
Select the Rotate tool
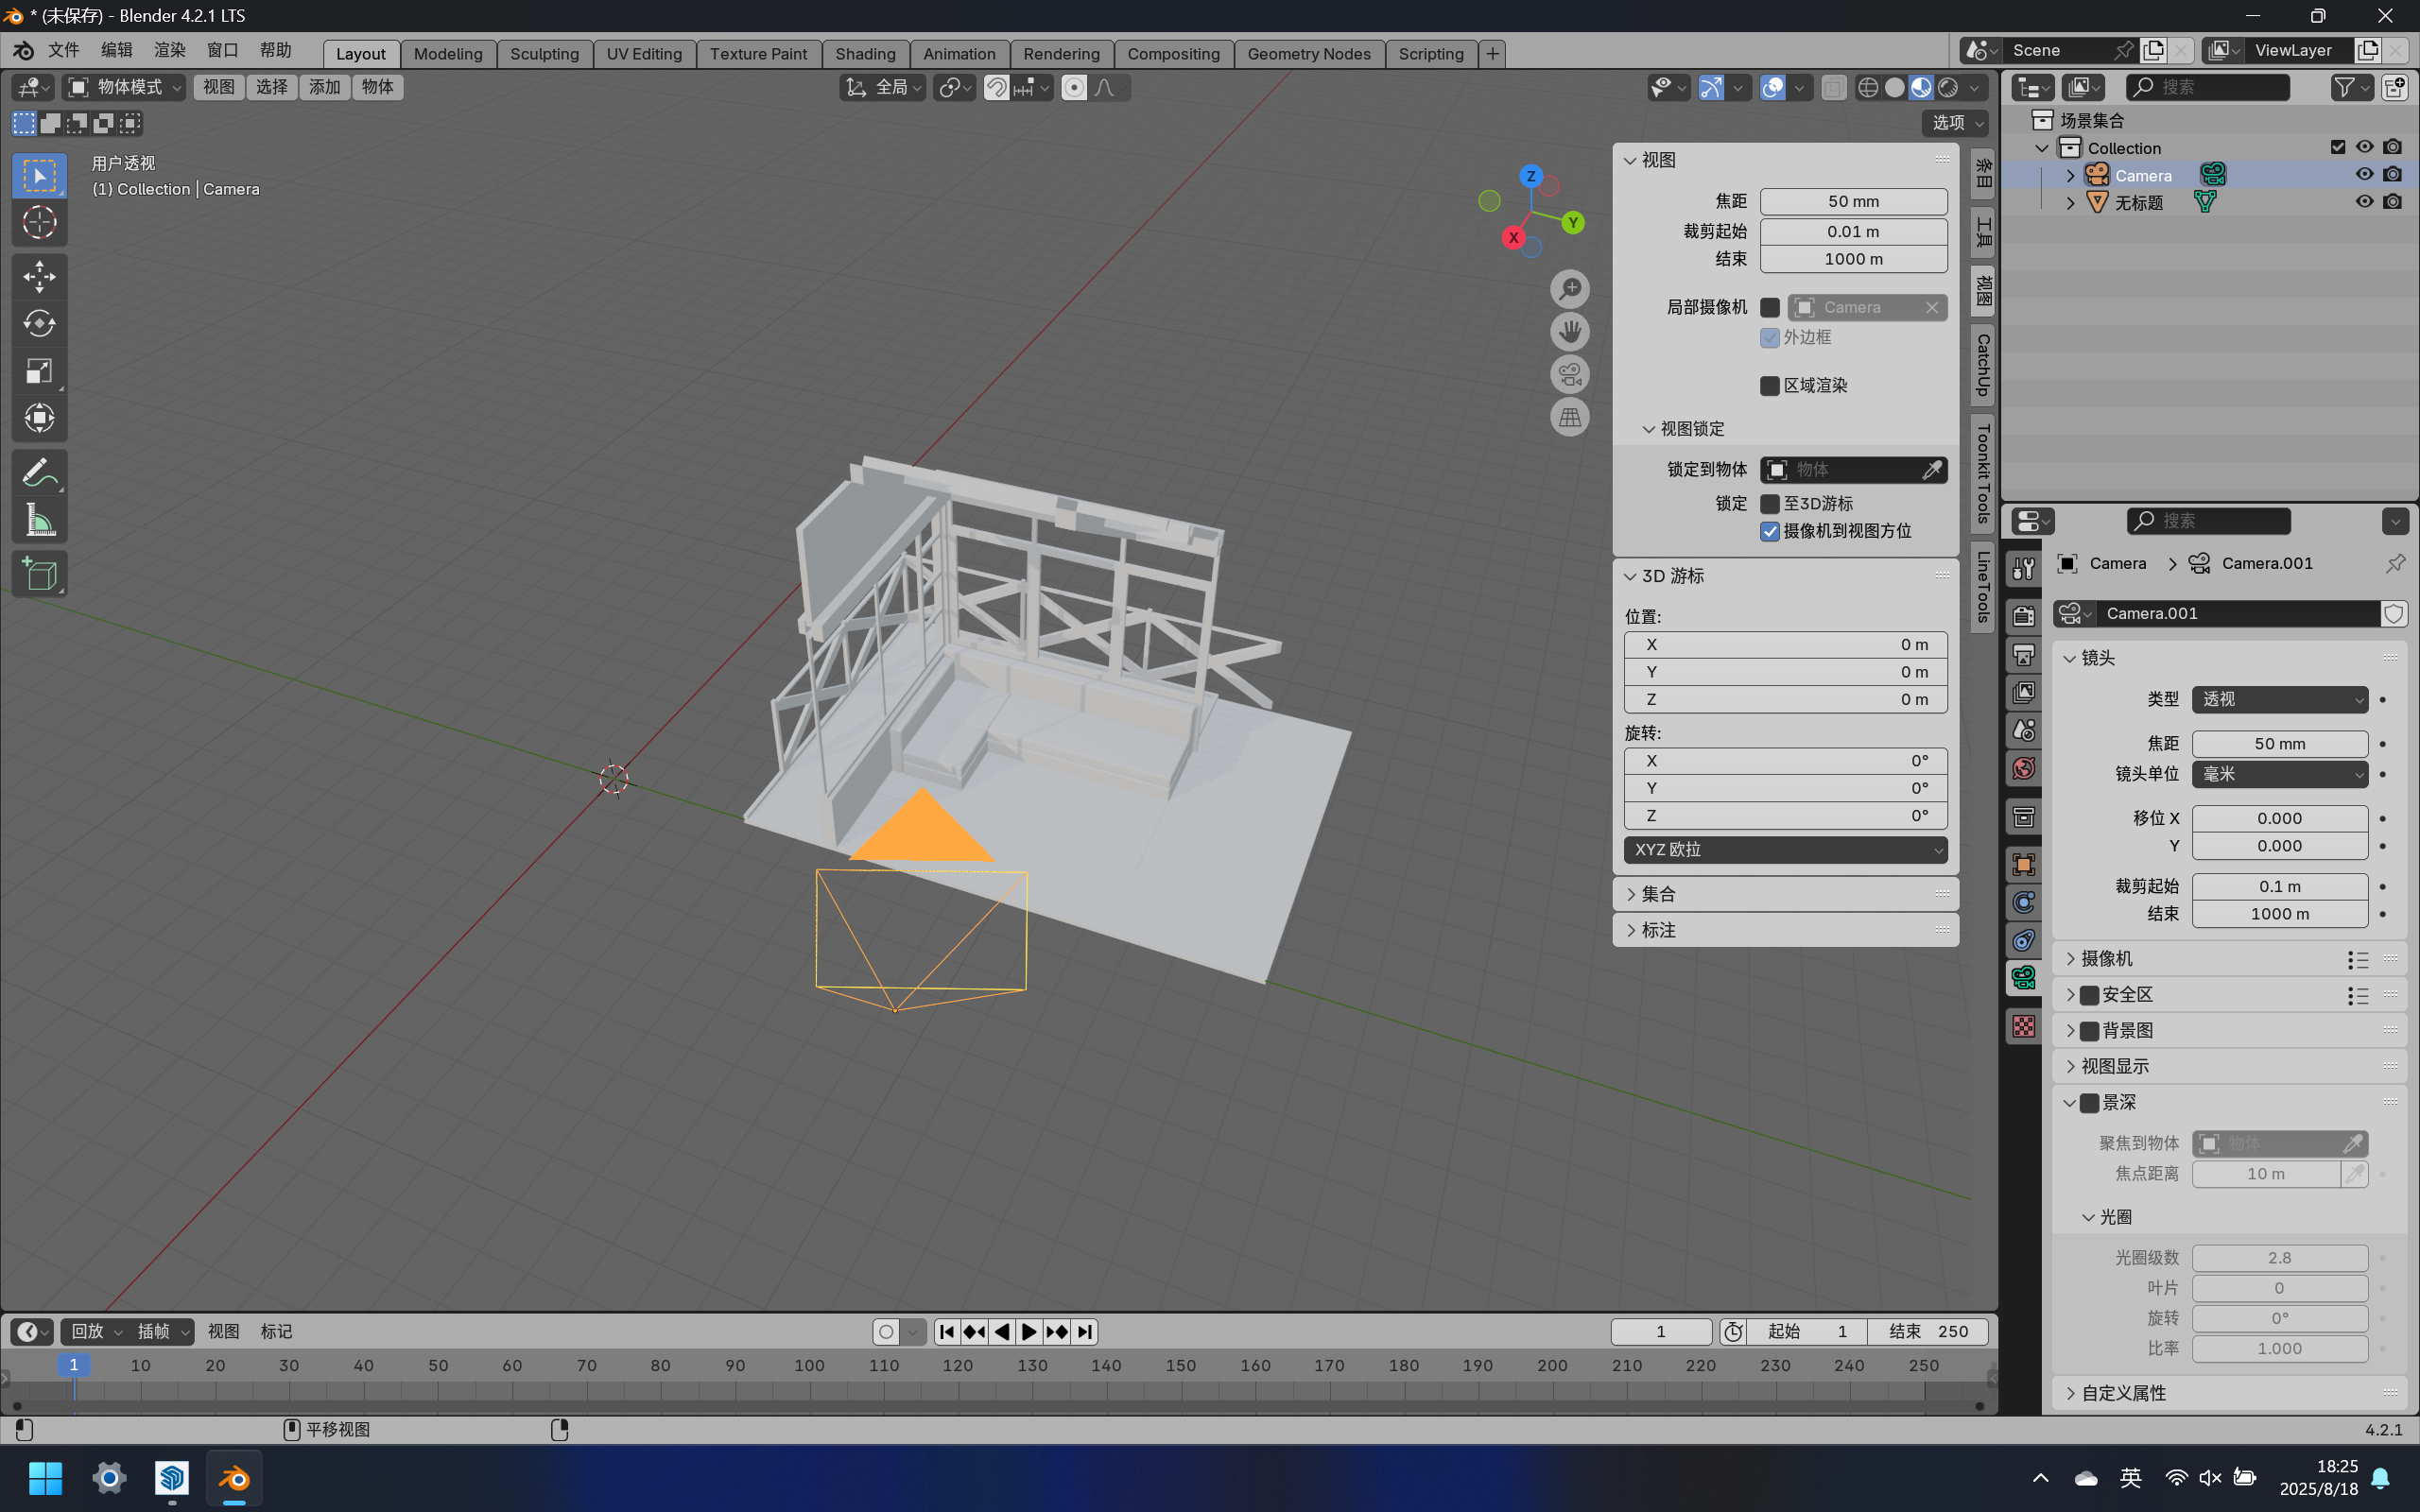pos(39,323)
